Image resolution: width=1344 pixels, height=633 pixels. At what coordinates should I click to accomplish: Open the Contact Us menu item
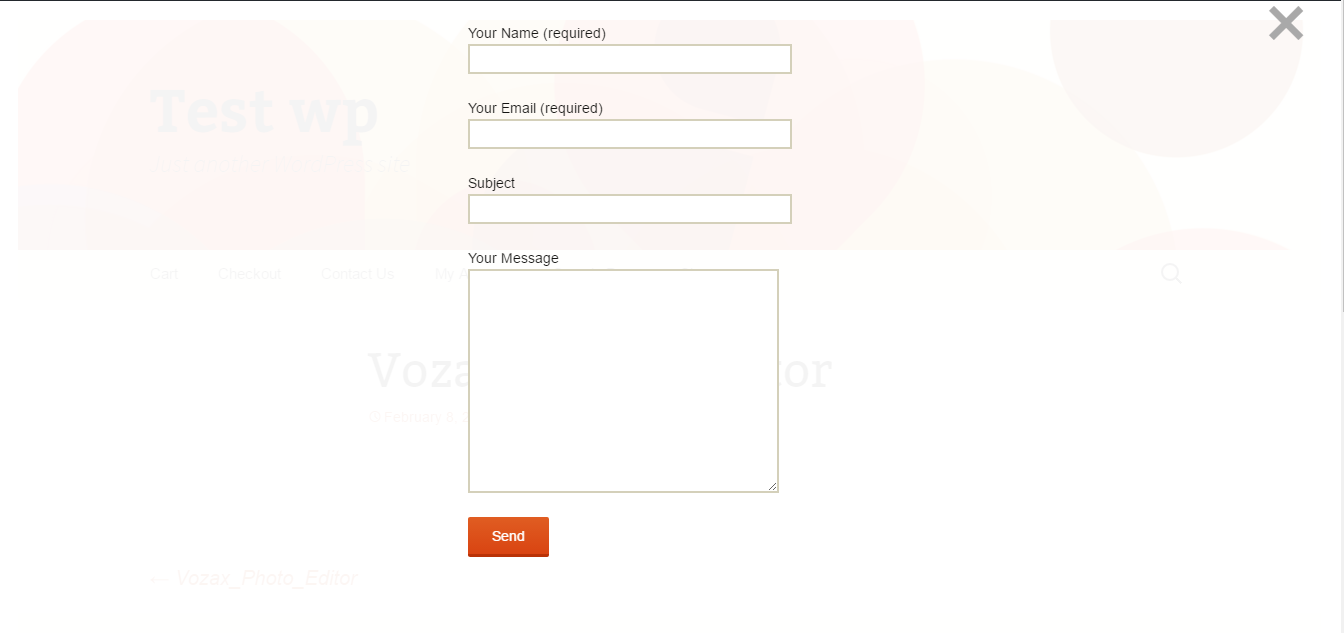point(357,274)
